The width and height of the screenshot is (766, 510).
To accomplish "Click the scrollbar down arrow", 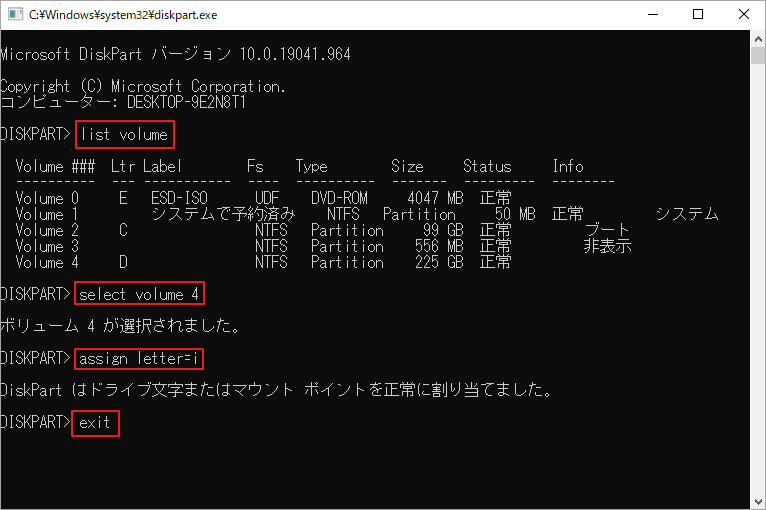I will (x=757, y=501).
